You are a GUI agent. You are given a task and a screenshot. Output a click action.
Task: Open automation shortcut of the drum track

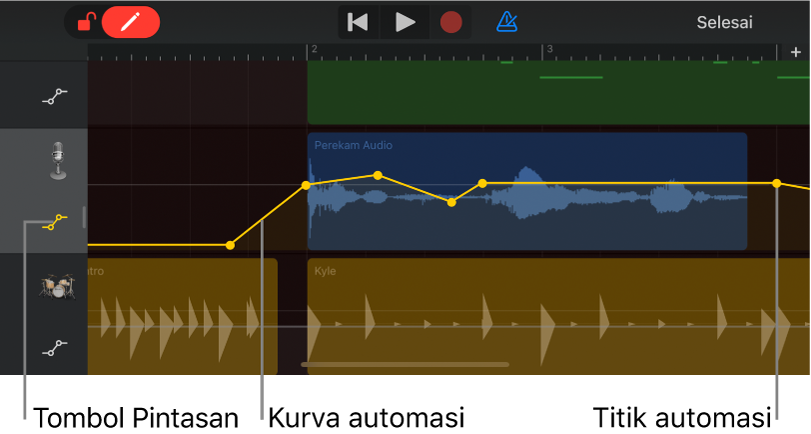[54, 348]
